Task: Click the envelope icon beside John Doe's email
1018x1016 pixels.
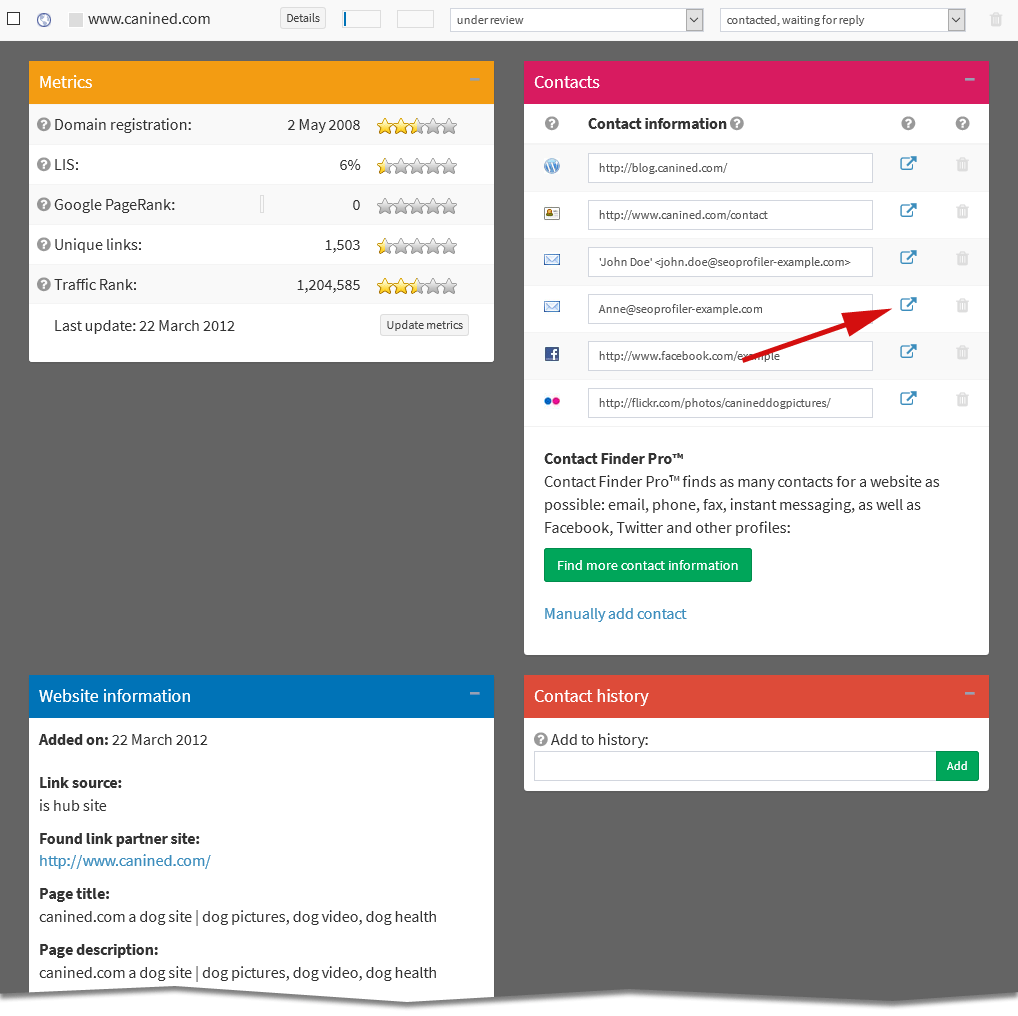Action: (x=552, y=259)
